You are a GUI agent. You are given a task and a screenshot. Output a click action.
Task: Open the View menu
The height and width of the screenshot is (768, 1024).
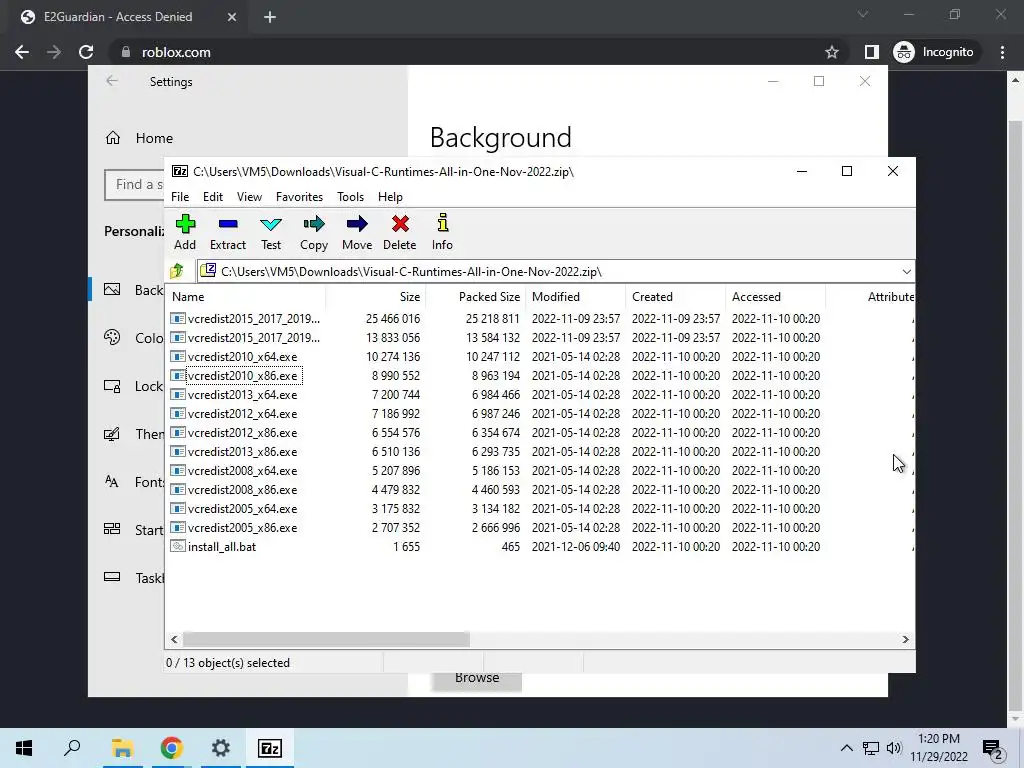(249, 197)
